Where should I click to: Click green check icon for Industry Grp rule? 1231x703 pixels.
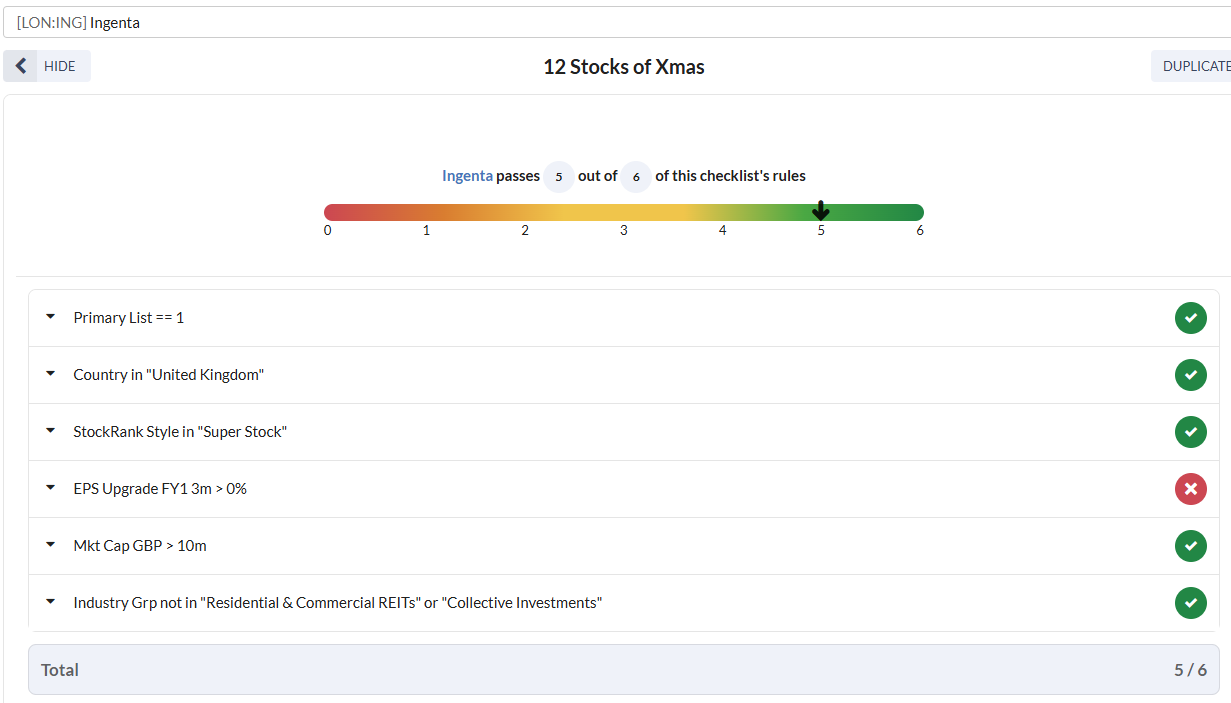pyautogui.click(x=1190, y=603)
